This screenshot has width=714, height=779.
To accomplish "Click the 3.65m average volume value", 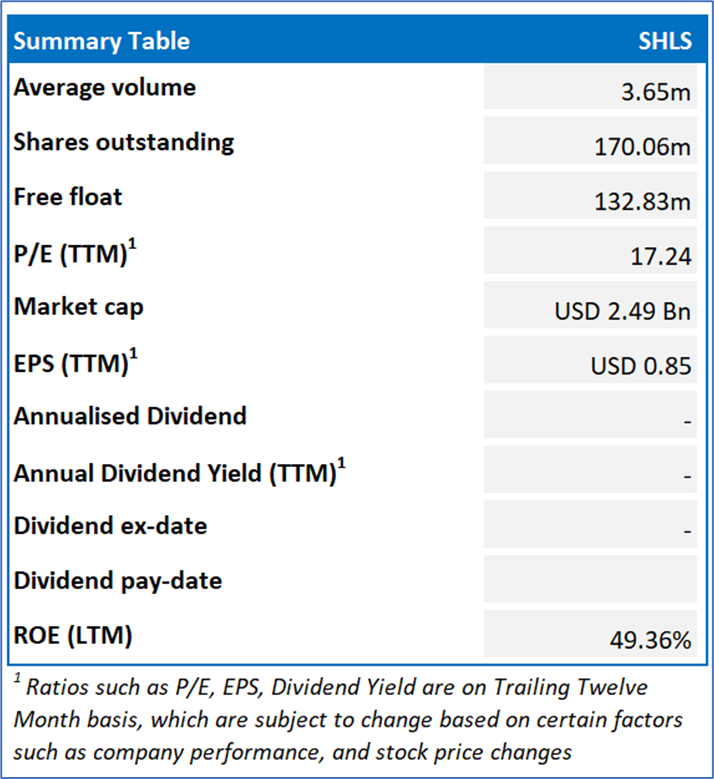I will (655, 93).
